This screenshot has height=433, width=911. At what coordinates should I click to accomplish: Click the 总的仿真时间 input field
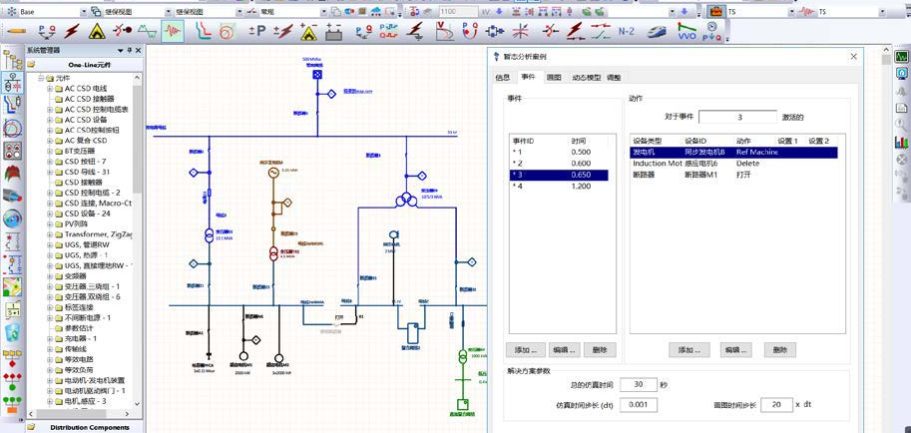637,384
